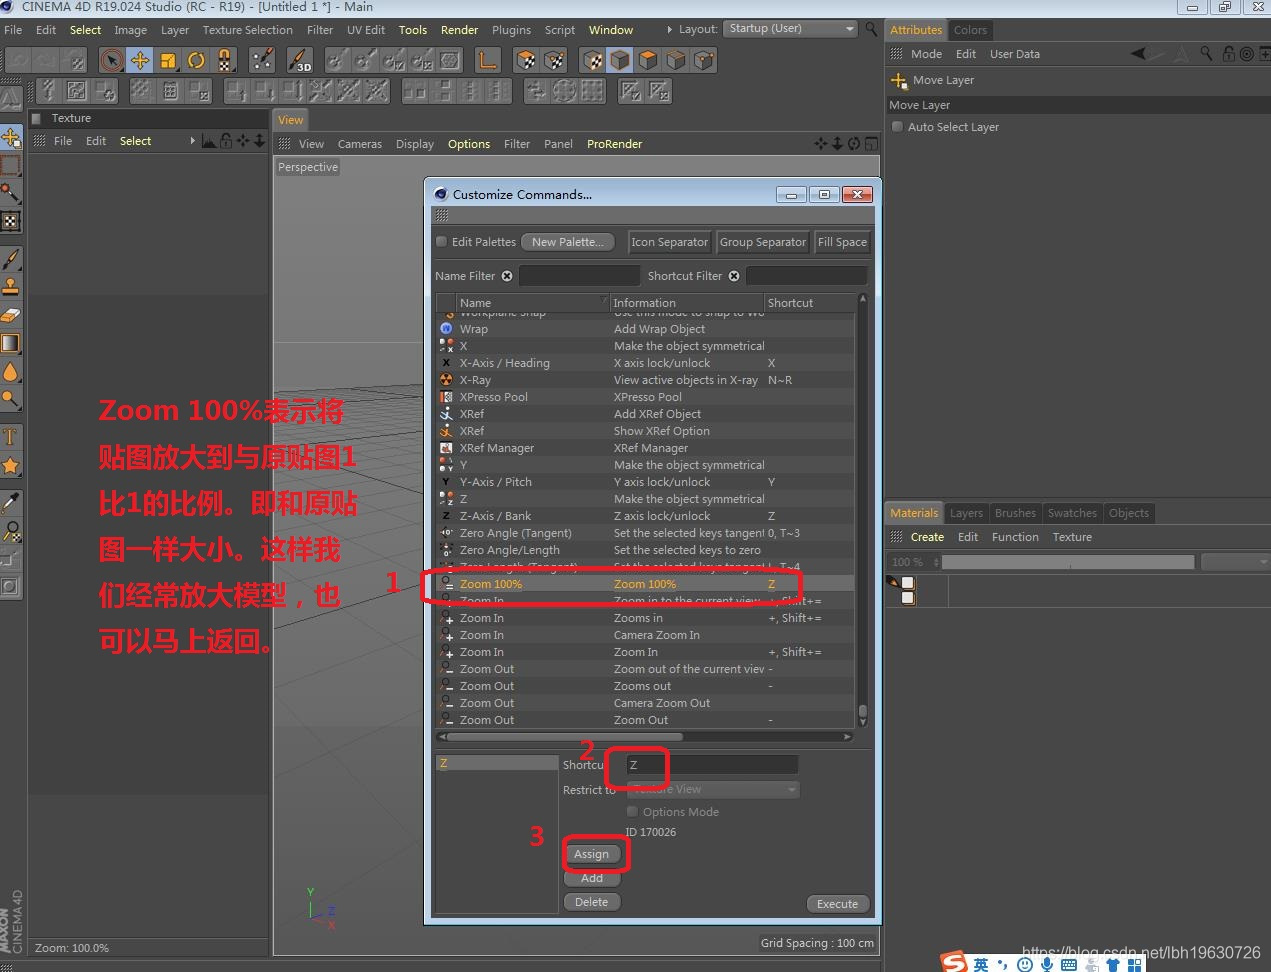
Task: Select the Live Selection arrow tool
Action: click(112, 61)
